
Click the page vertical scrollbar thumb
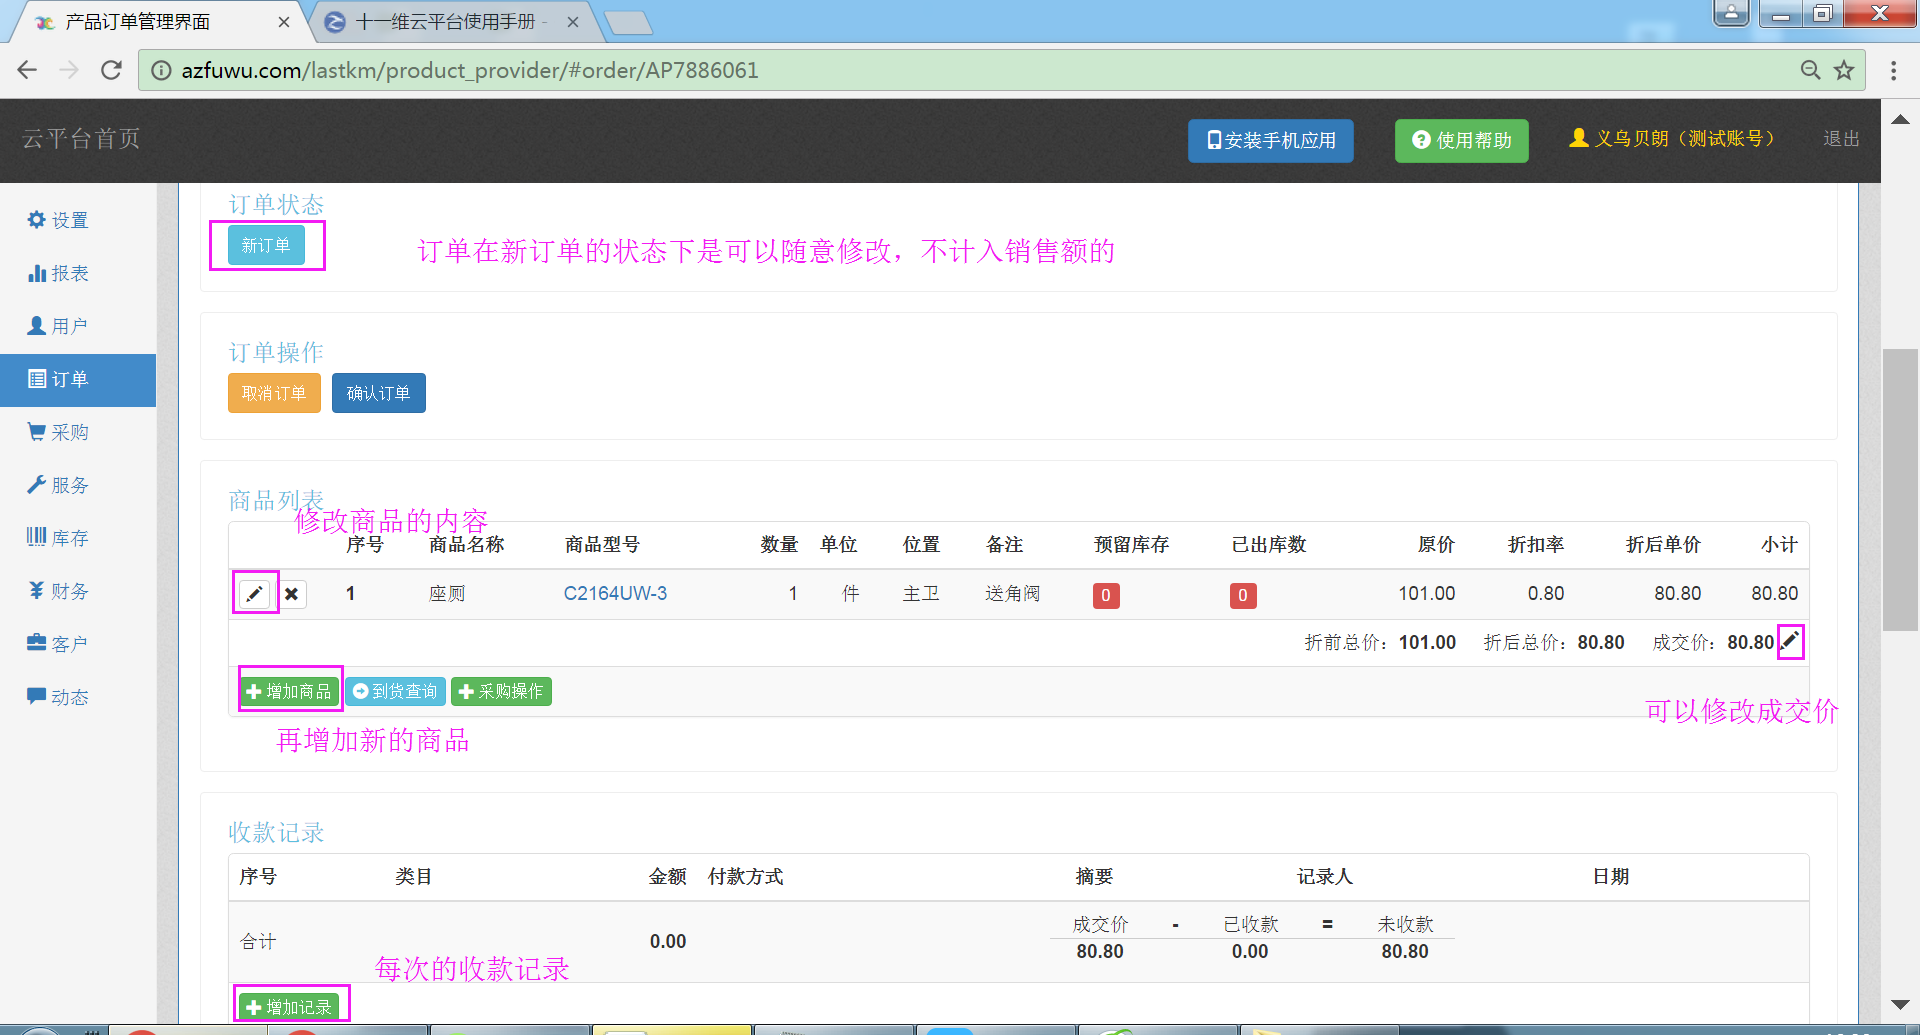[x=1899, y=490]
